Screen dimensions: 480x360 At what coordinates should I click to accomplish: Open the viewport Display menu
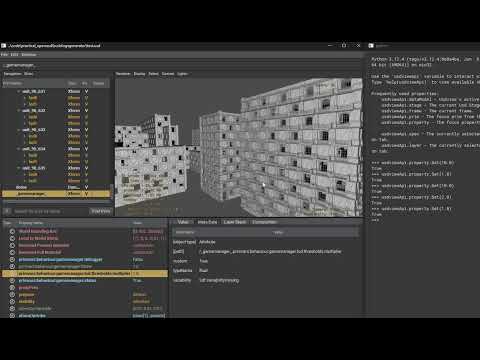pyautogui.click(x=139, y=74)
